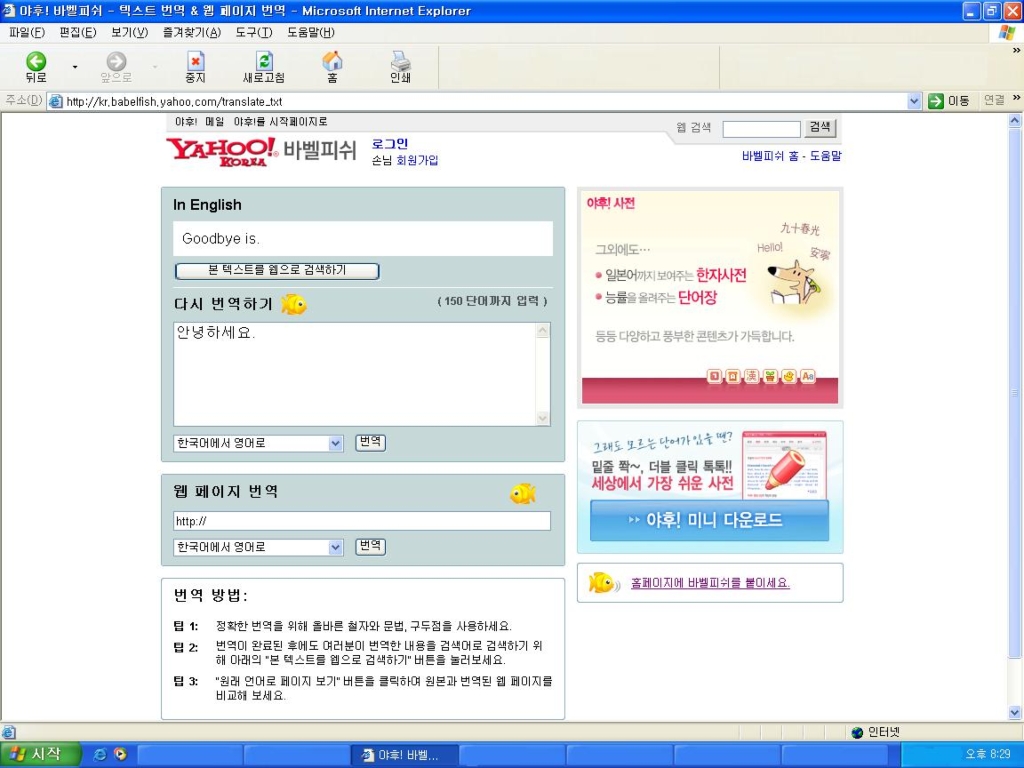Screen dimensions: 1024x768
Task: Click the text area scrollbar down arrow
Action: tap(543, 418)
